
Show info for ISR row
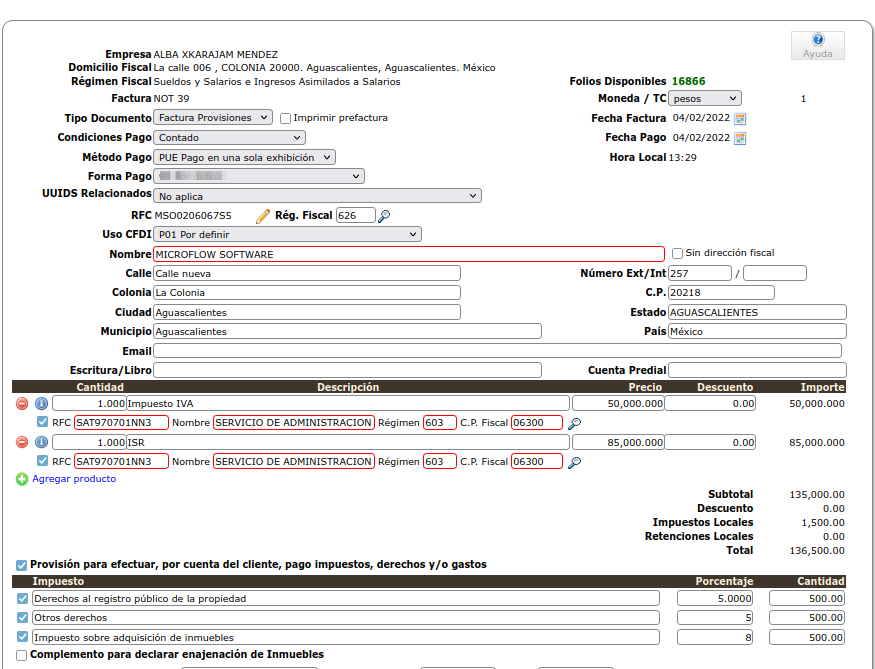(x=41, y=442)
